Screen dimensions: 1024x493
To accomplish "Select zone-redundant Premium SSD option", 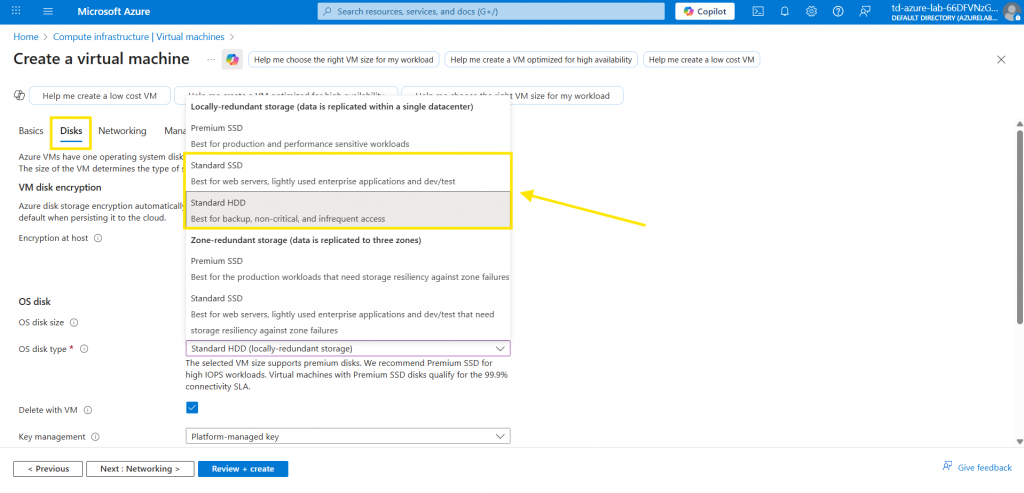I will [348, 269].
